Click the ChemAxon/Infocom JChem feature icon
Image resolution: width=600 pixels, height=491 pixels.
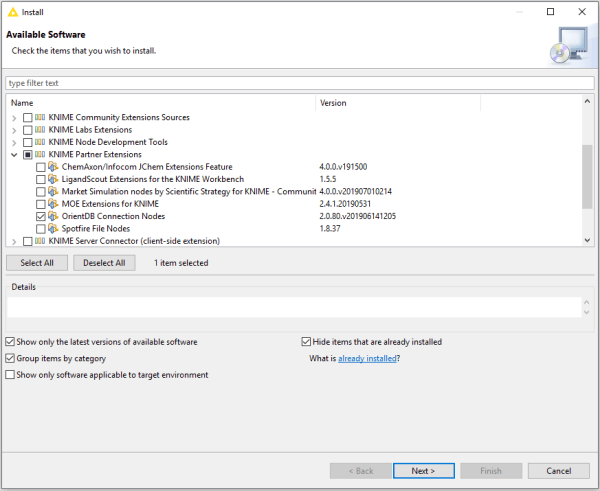click(53, 167)
